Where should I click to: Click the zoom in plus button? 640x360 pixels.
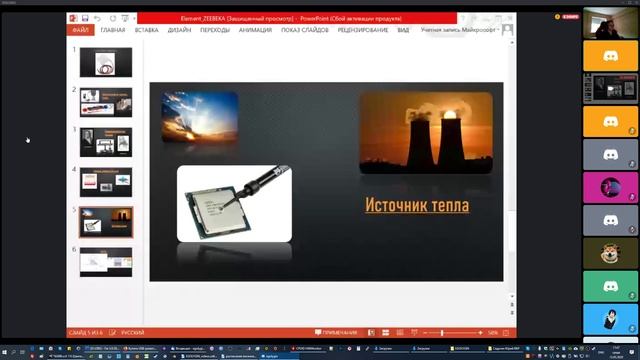point(480,333)
